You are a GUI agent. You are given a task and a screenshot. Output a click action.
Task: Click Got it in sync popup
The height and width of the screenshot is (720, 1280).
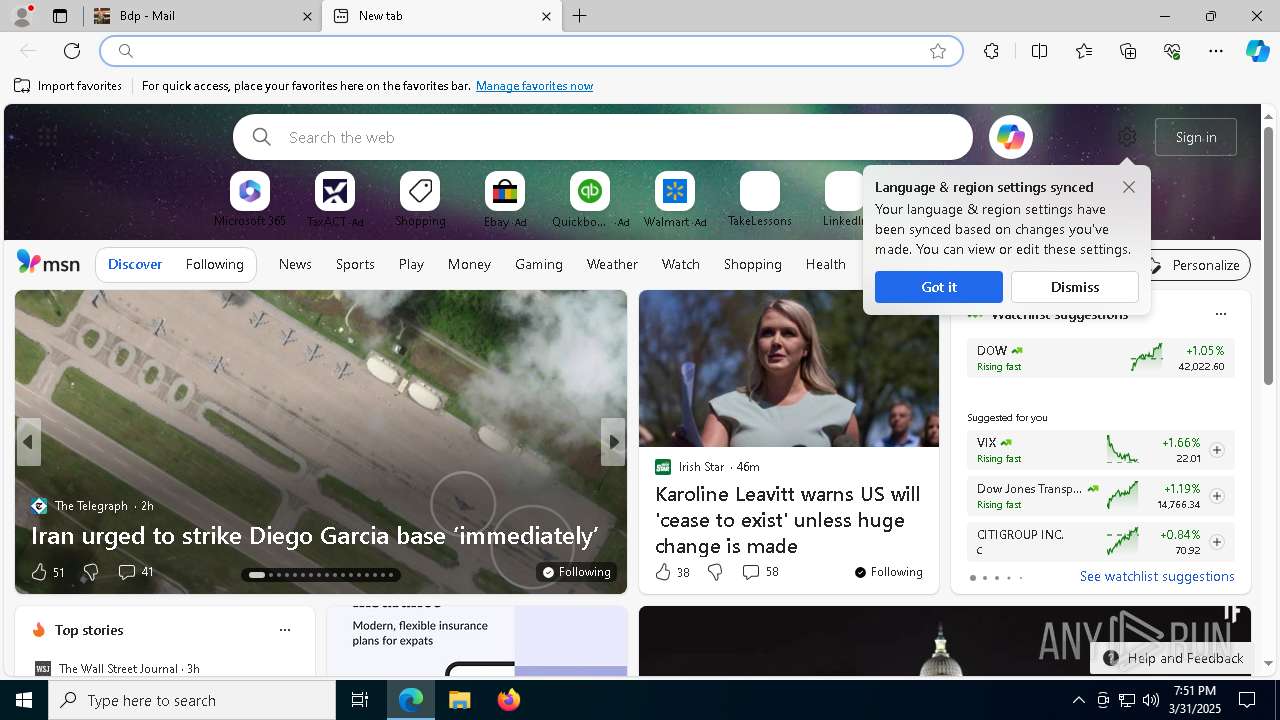click(939, 287)
